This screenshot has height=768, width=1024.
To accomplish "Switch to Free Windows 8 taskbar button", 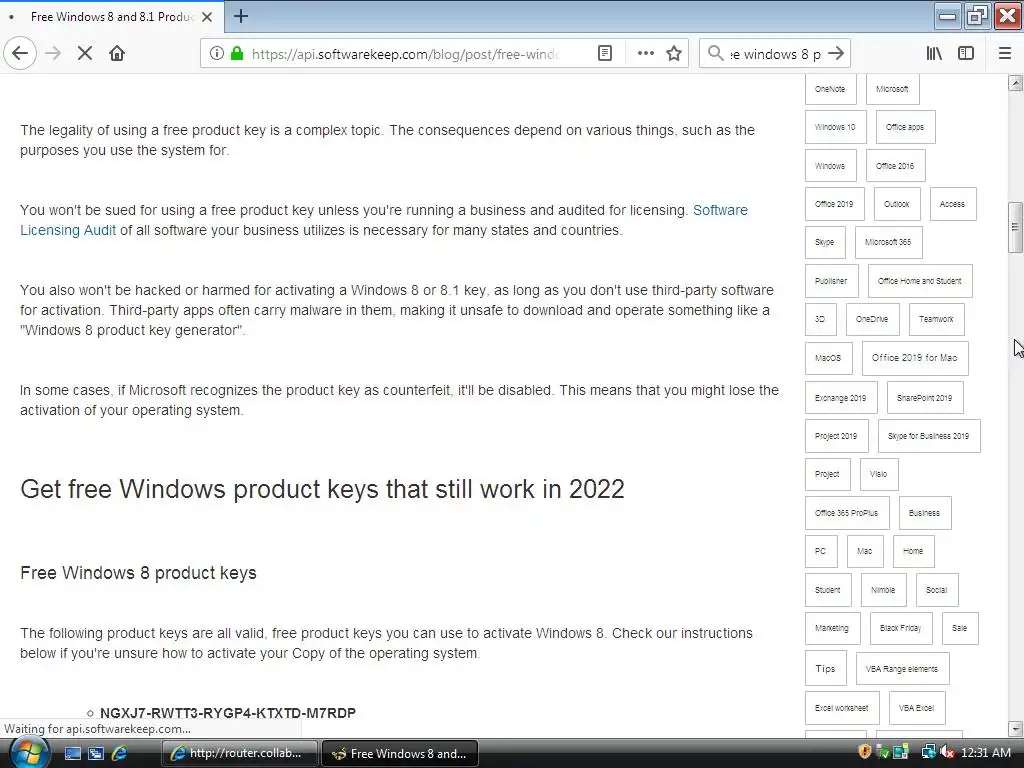I will point(400,754).
